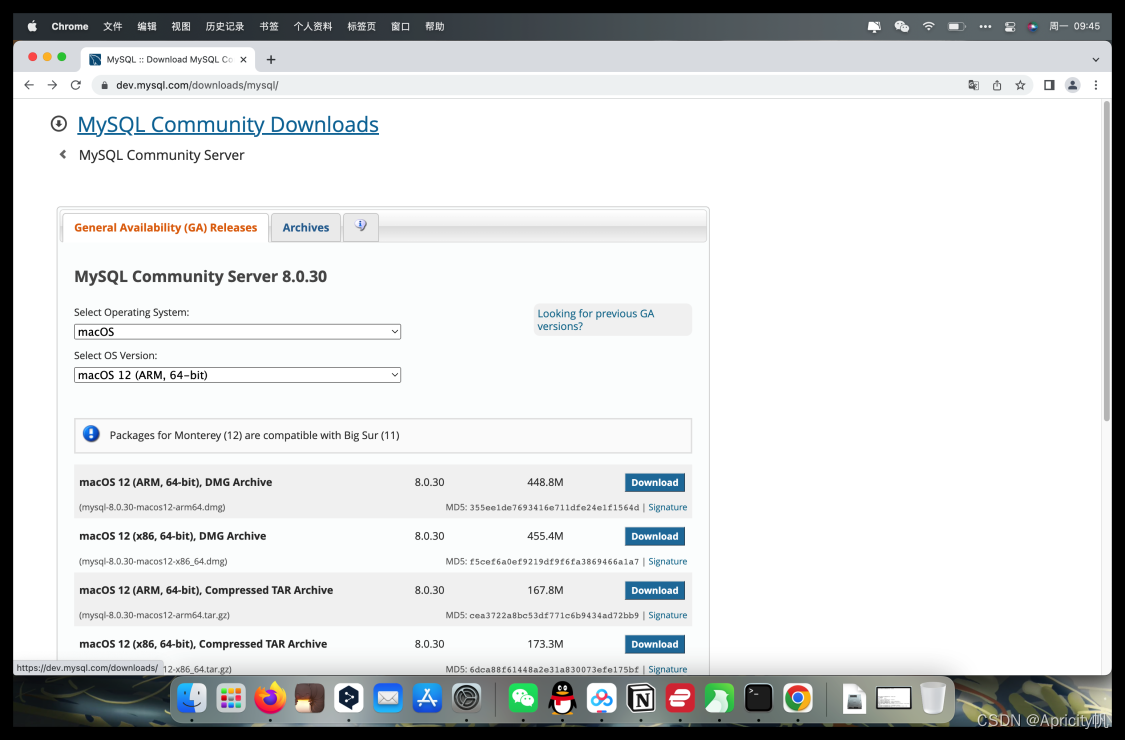This screenshot has width=1125, height=740.
Task: Open Chrome's three-dot menu
Action: [x=1096, y=85]
